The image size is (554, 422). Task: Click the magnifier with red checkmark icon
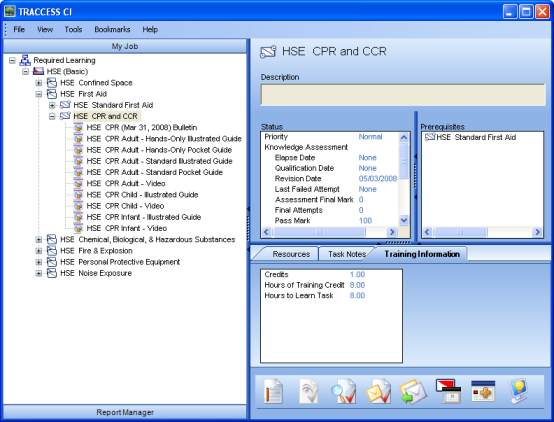343,391
